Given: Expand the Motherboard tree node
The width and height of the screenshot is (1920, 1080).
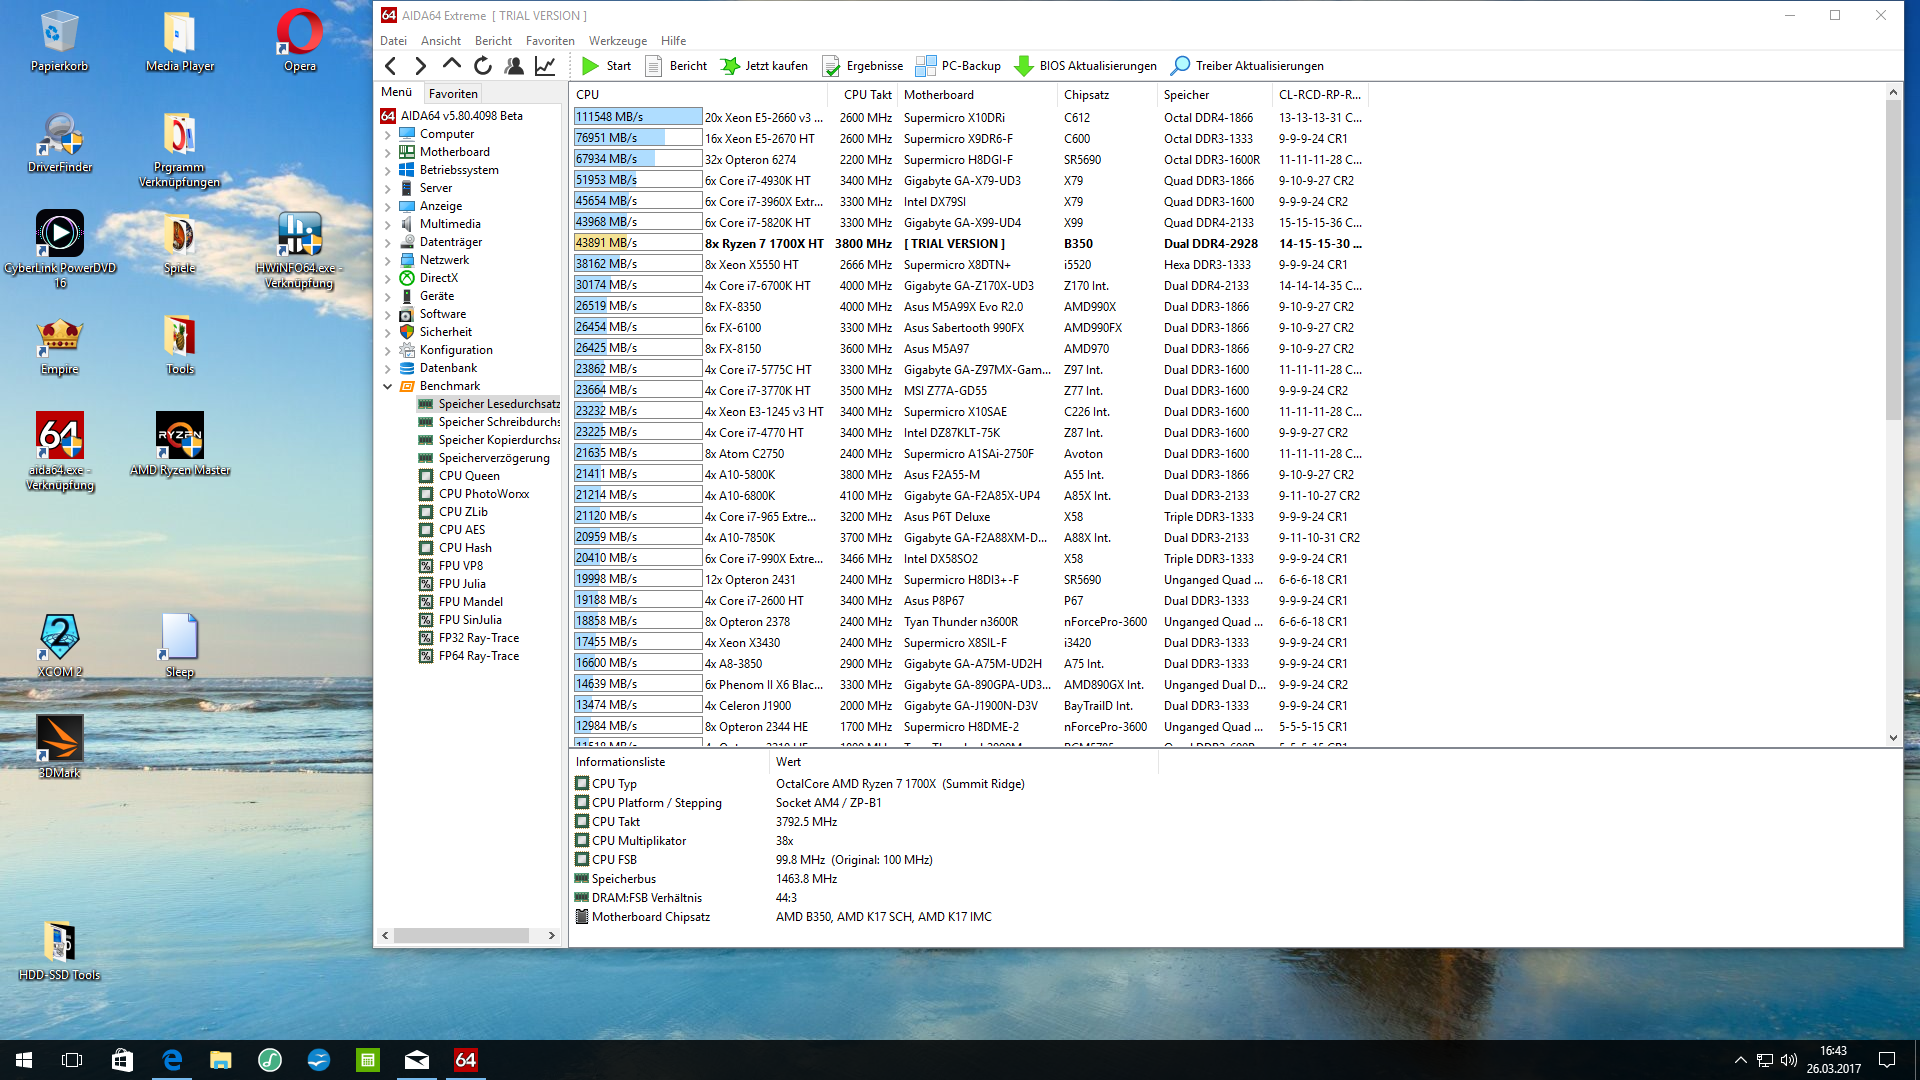Looking at the screenshot, I should tap(388, 152).
